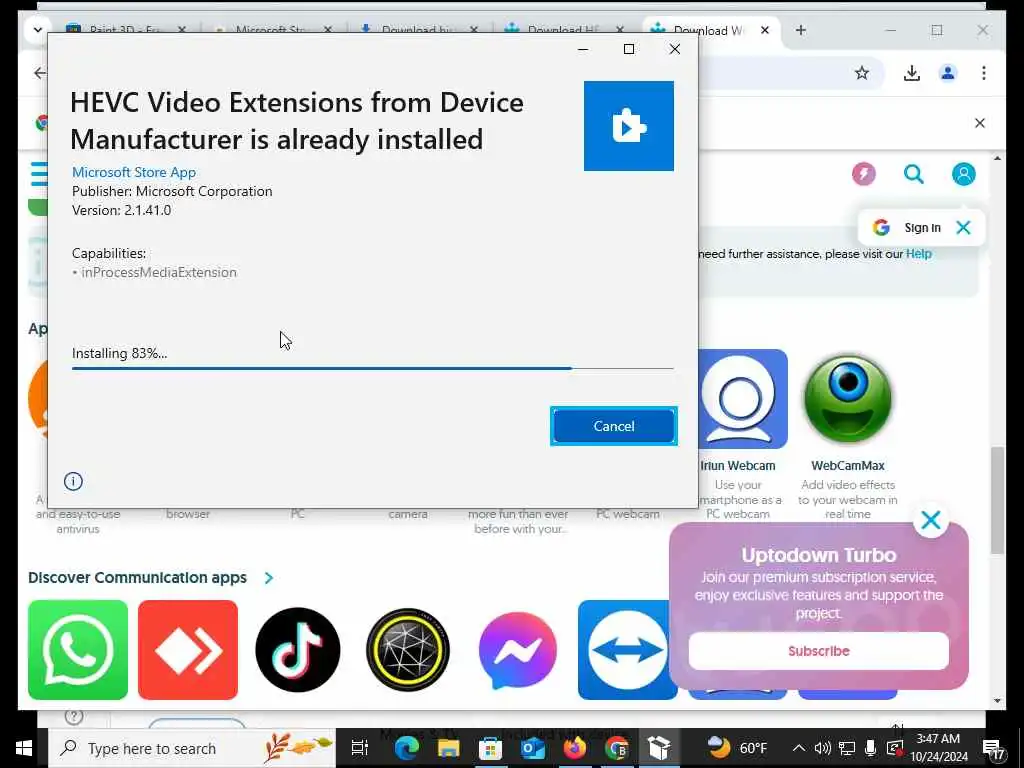Viewport: 1024px width, 768px height.
Task: Open File Explorer from taskbar
Action: (449, 748)
